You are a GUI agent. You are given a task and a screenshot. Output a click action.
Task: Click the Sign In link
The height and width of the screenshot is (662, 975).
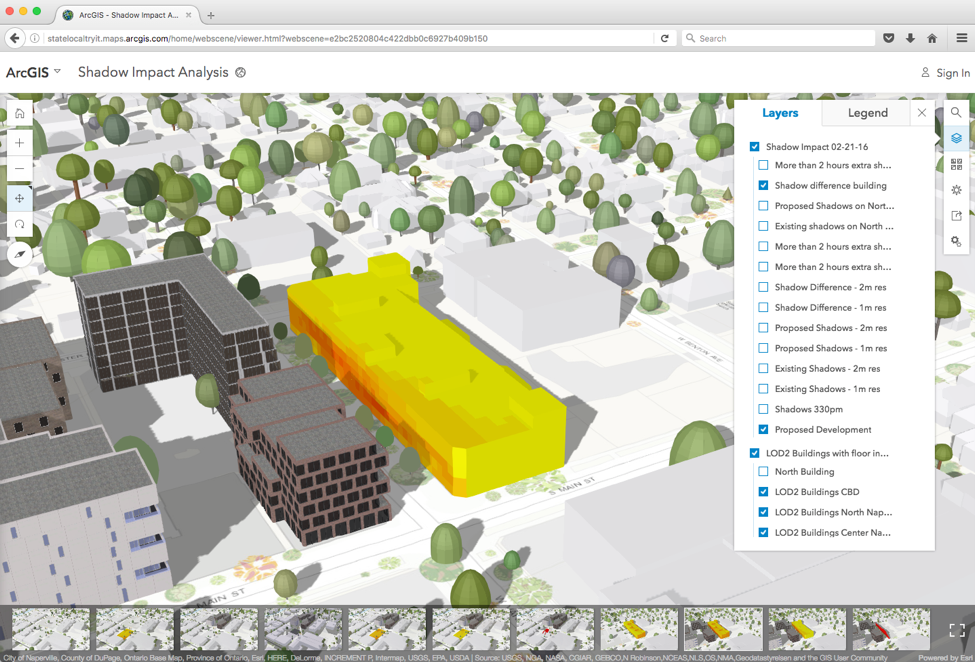(945, 73)
